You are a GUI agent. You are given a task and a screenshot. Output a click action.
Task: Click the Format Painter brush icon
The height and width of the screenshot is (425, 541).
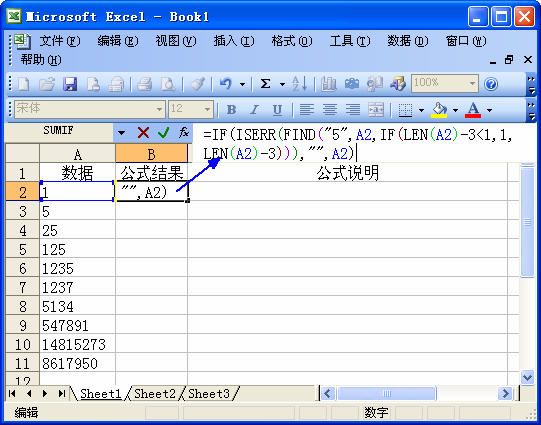coord(198,84)
